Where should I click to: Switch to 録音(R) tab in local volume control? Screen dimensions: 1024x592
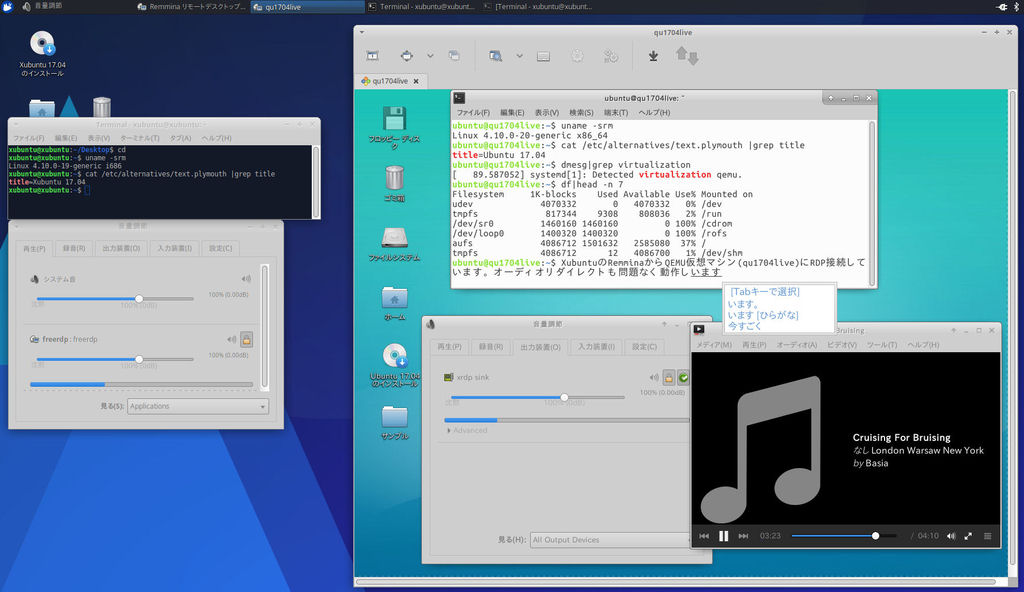(74, 248)
